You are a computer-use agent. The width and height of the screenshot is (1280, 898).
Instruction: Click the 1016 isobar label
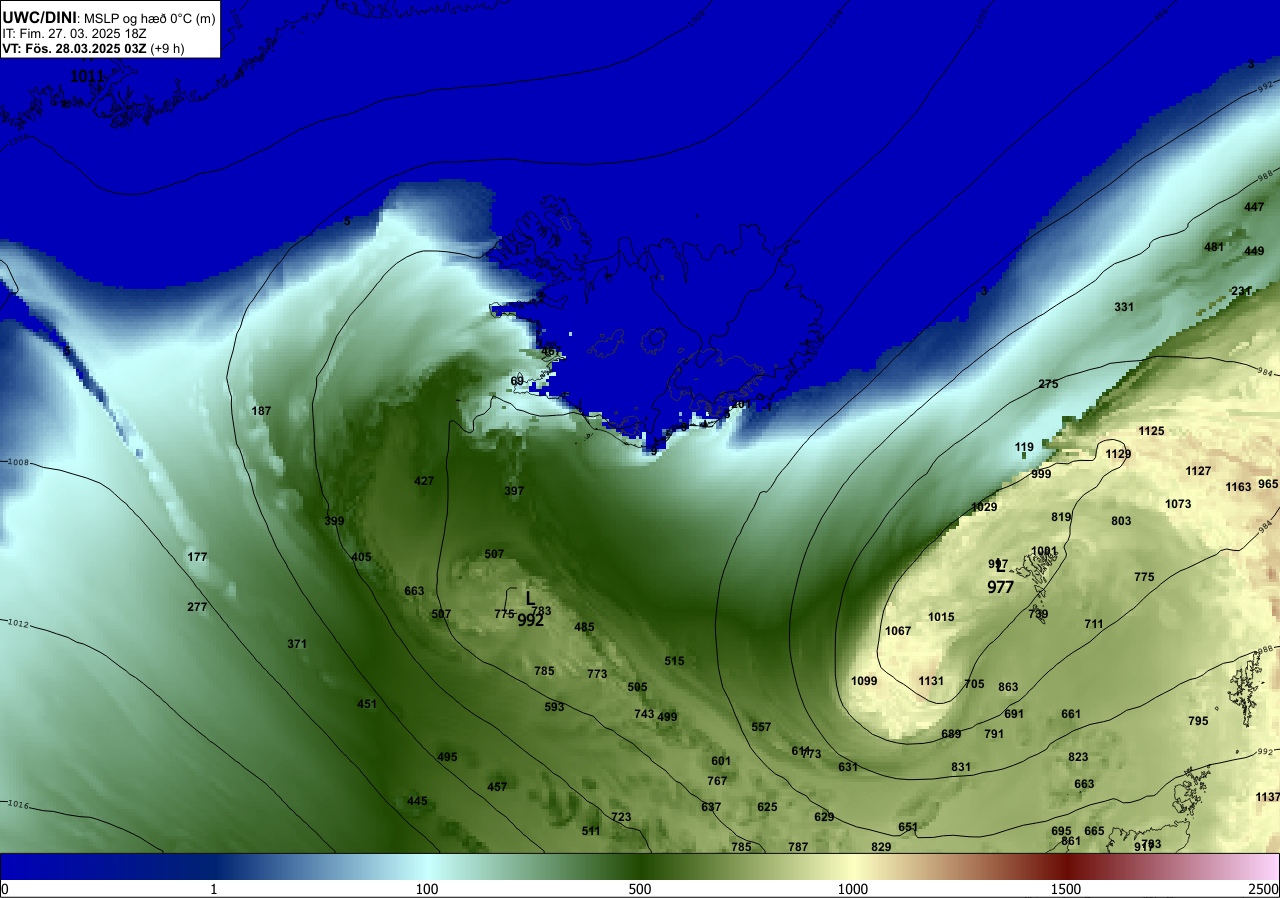[18, 805]
